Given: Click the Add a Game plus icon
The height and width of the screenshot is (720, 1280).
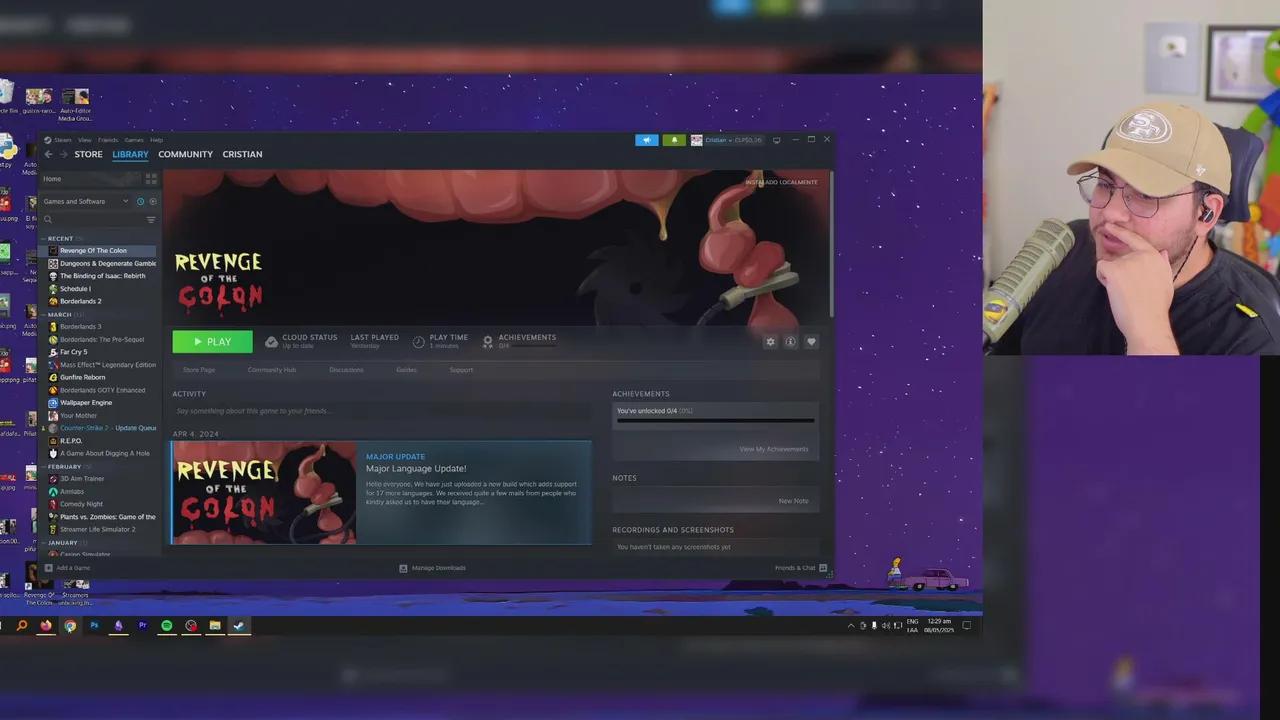Looking at the screenshot, I should [48, 568].
